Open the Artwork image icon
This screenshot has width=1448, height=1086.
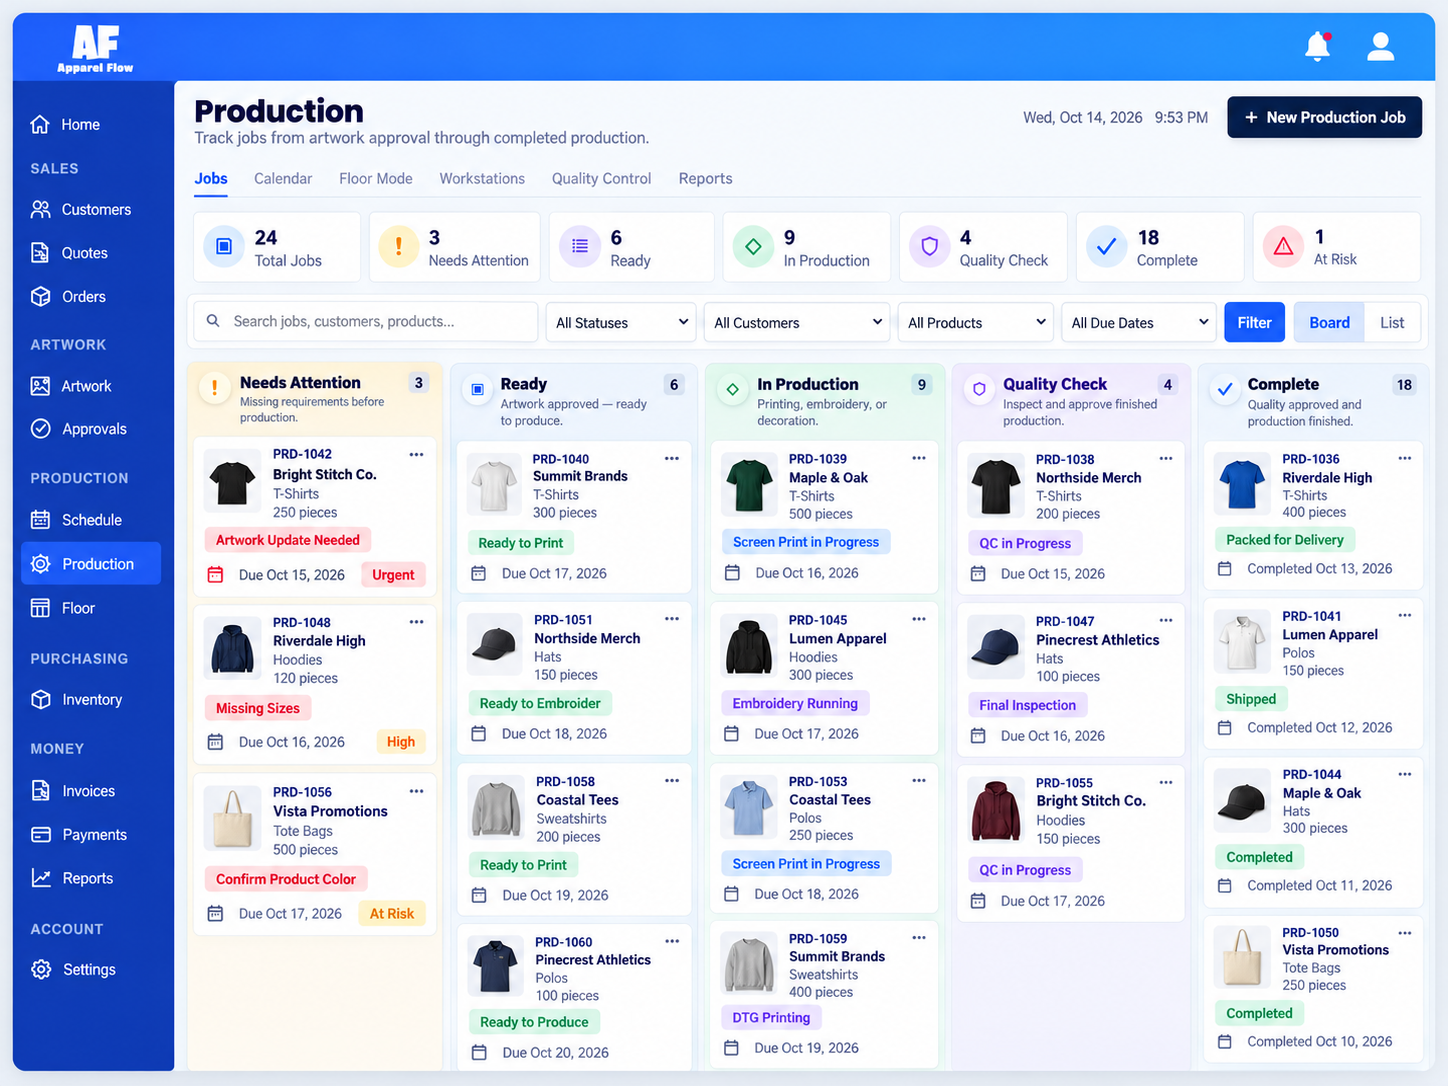(40, 386)
